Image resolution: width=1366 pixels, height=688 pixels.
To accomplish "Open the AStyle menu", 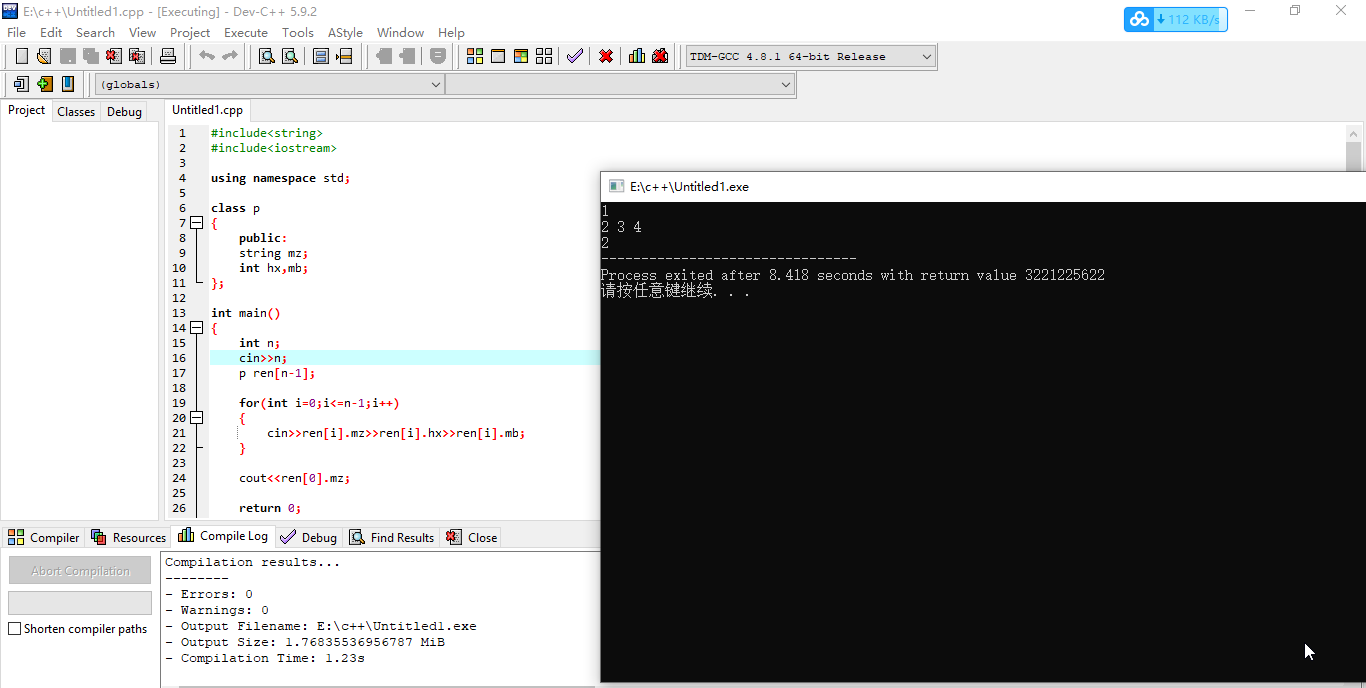I will click(345, 32).
